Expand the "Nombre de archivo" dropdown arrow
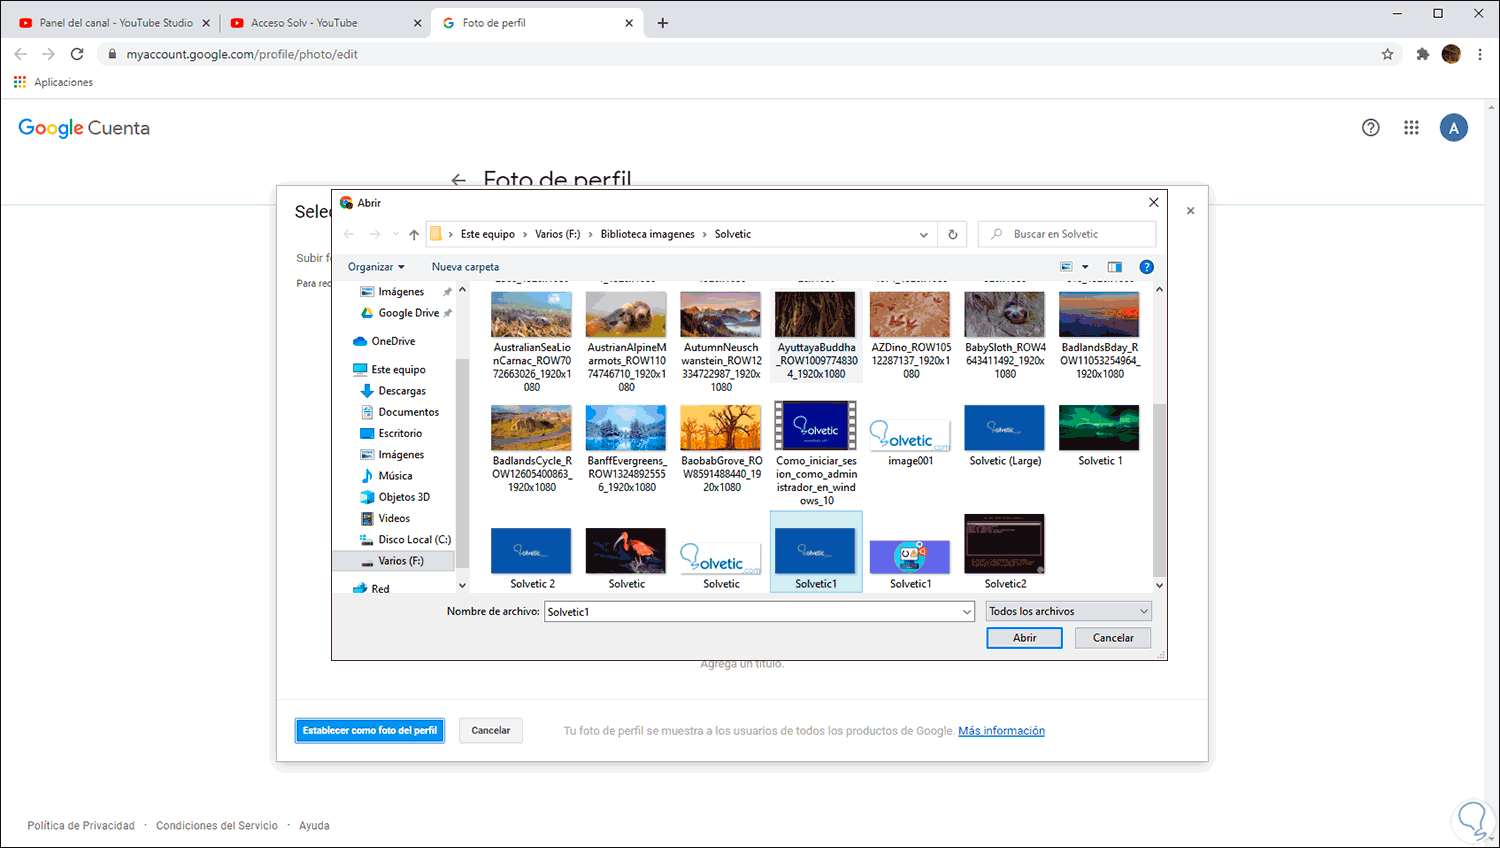This screenshot has height=848, width=1500. 967,611
